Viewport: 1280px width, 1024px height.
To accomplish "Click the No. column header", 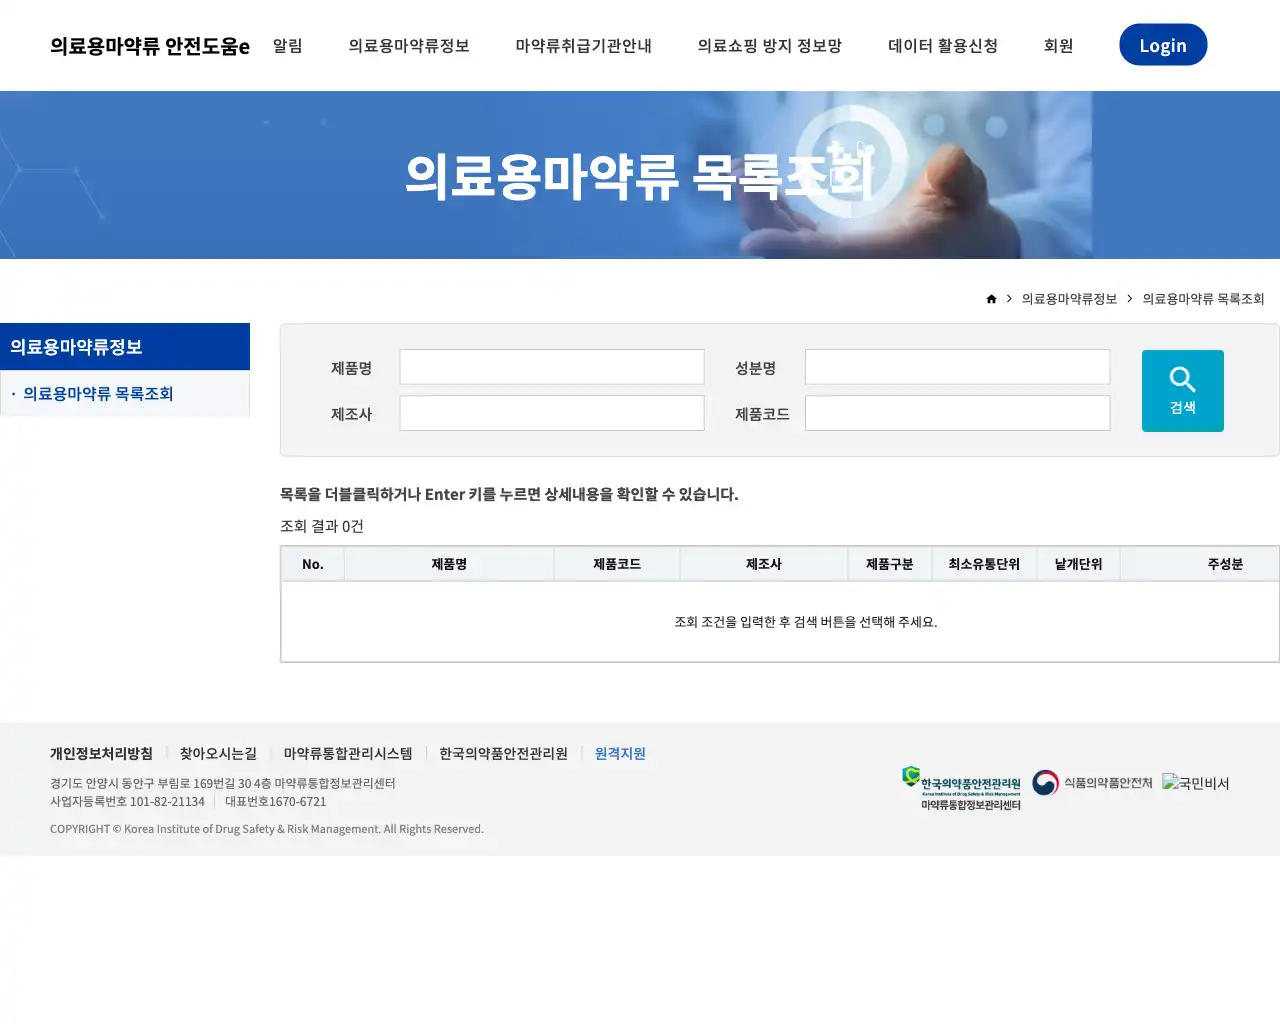I will tap(313, 564).
